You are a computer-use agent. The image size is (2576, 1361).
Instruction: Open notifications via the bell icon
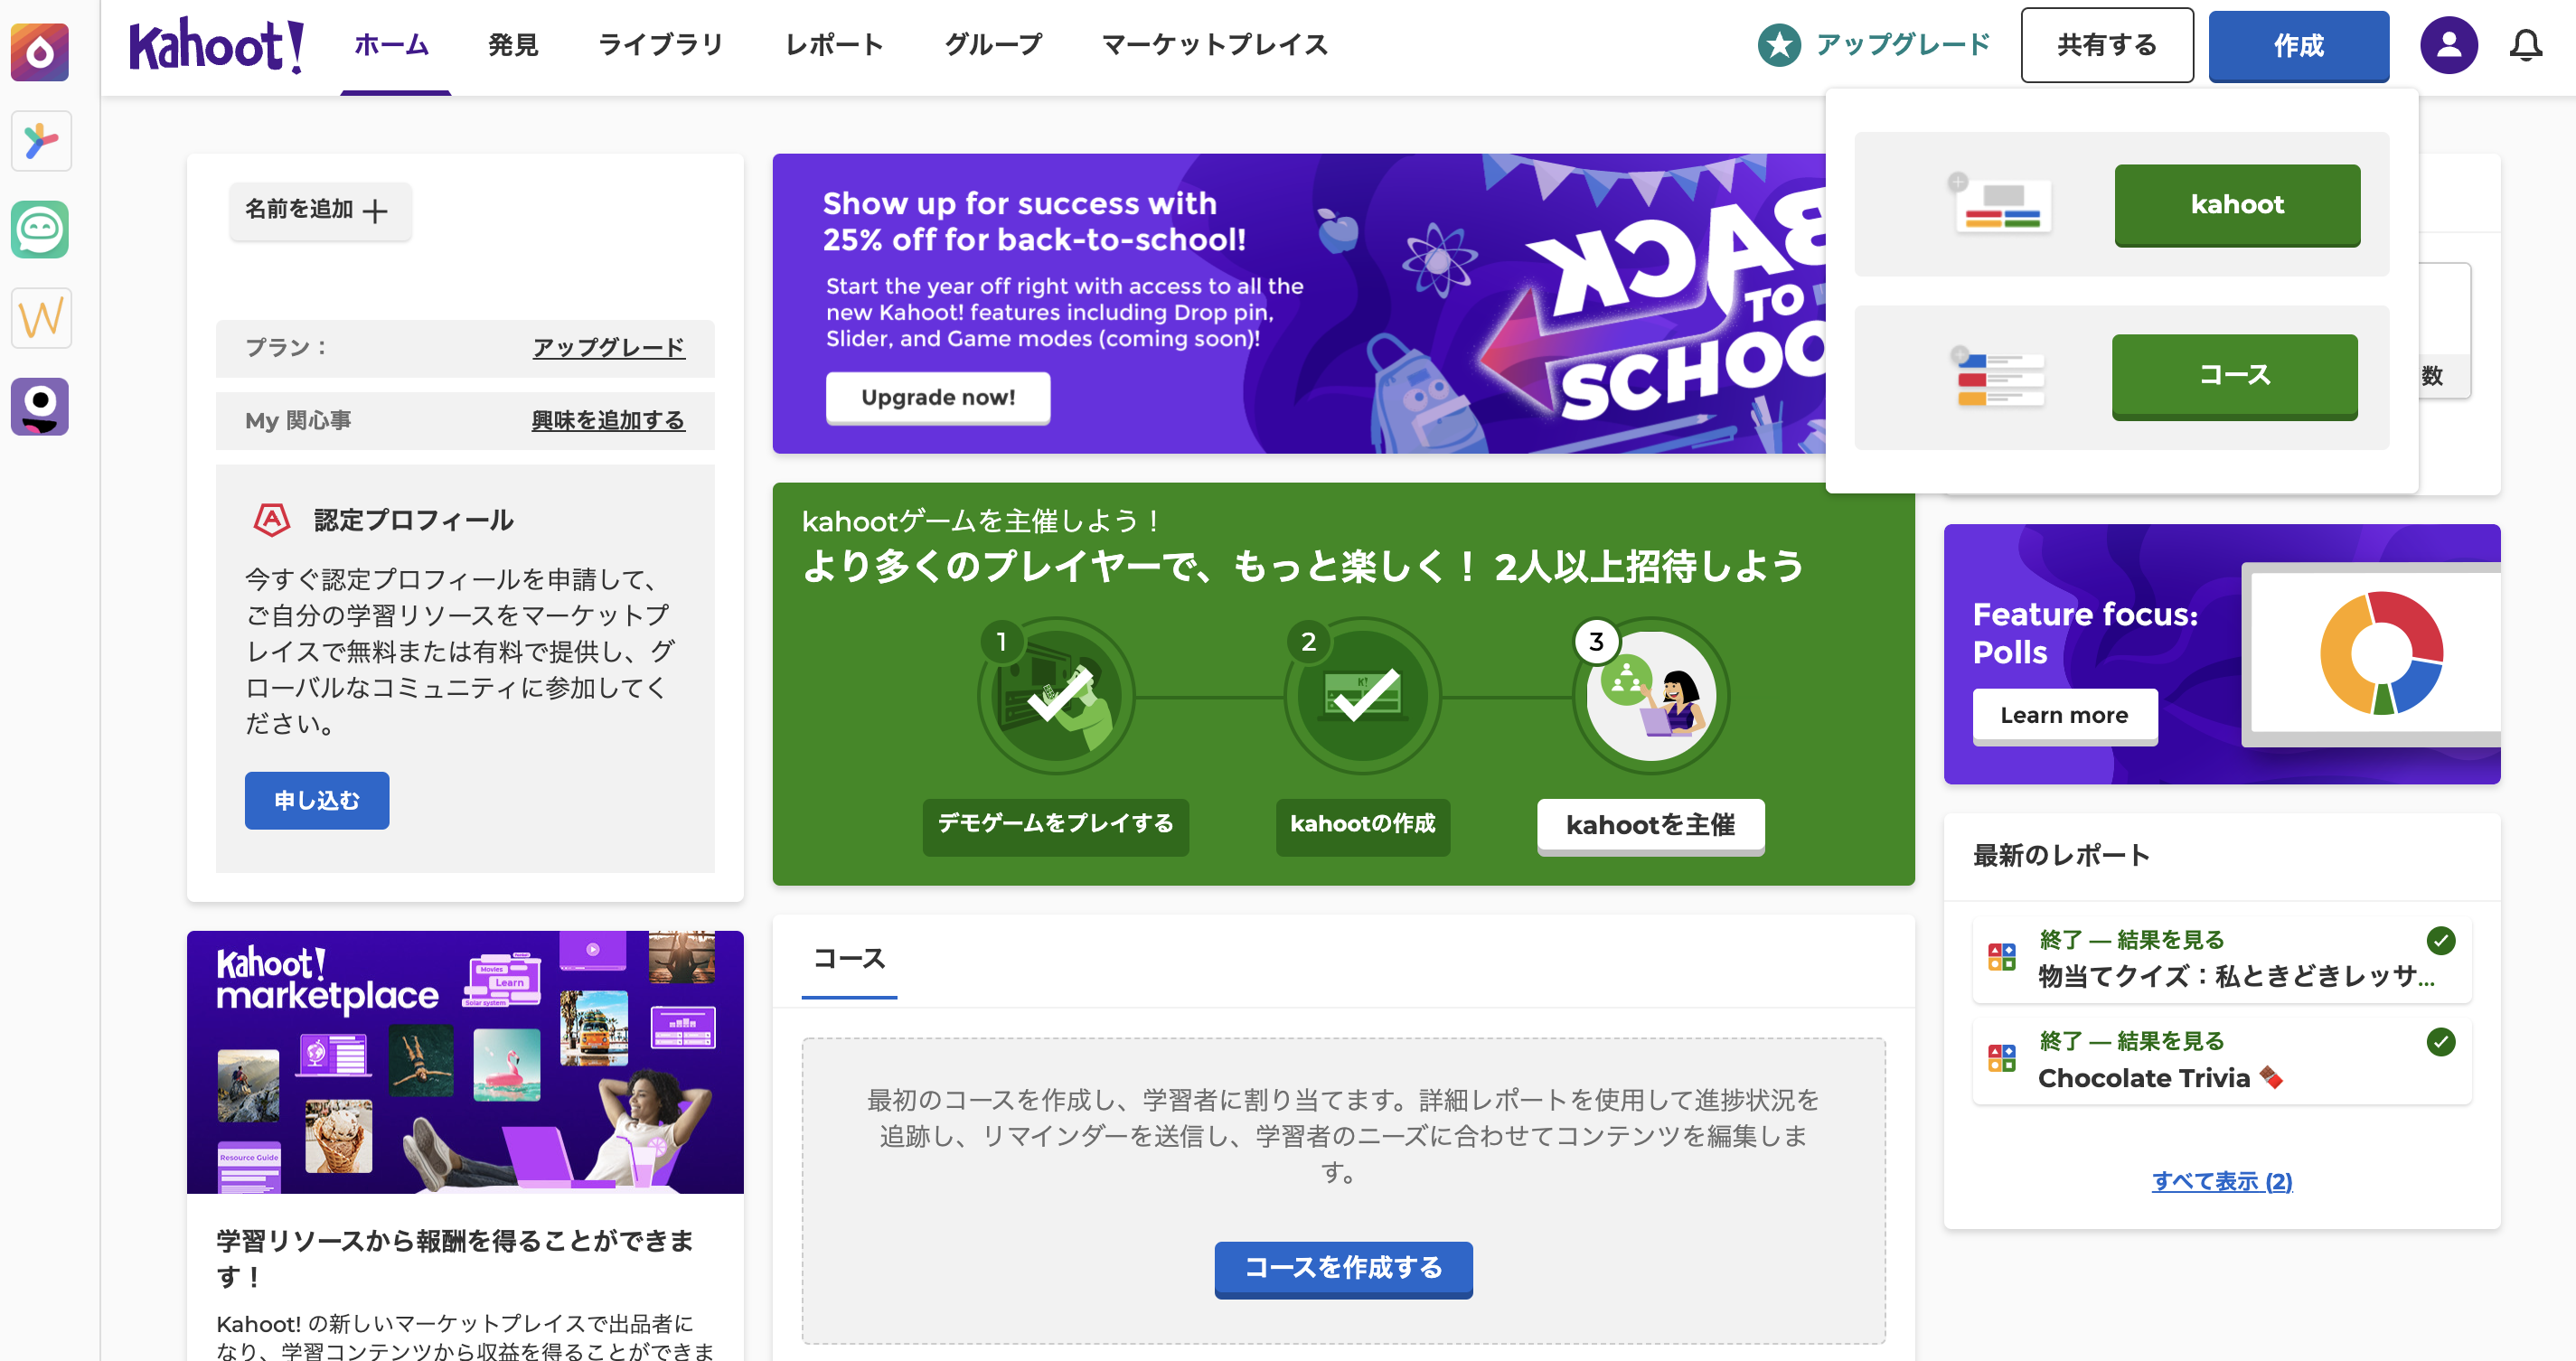[2526, 45]
